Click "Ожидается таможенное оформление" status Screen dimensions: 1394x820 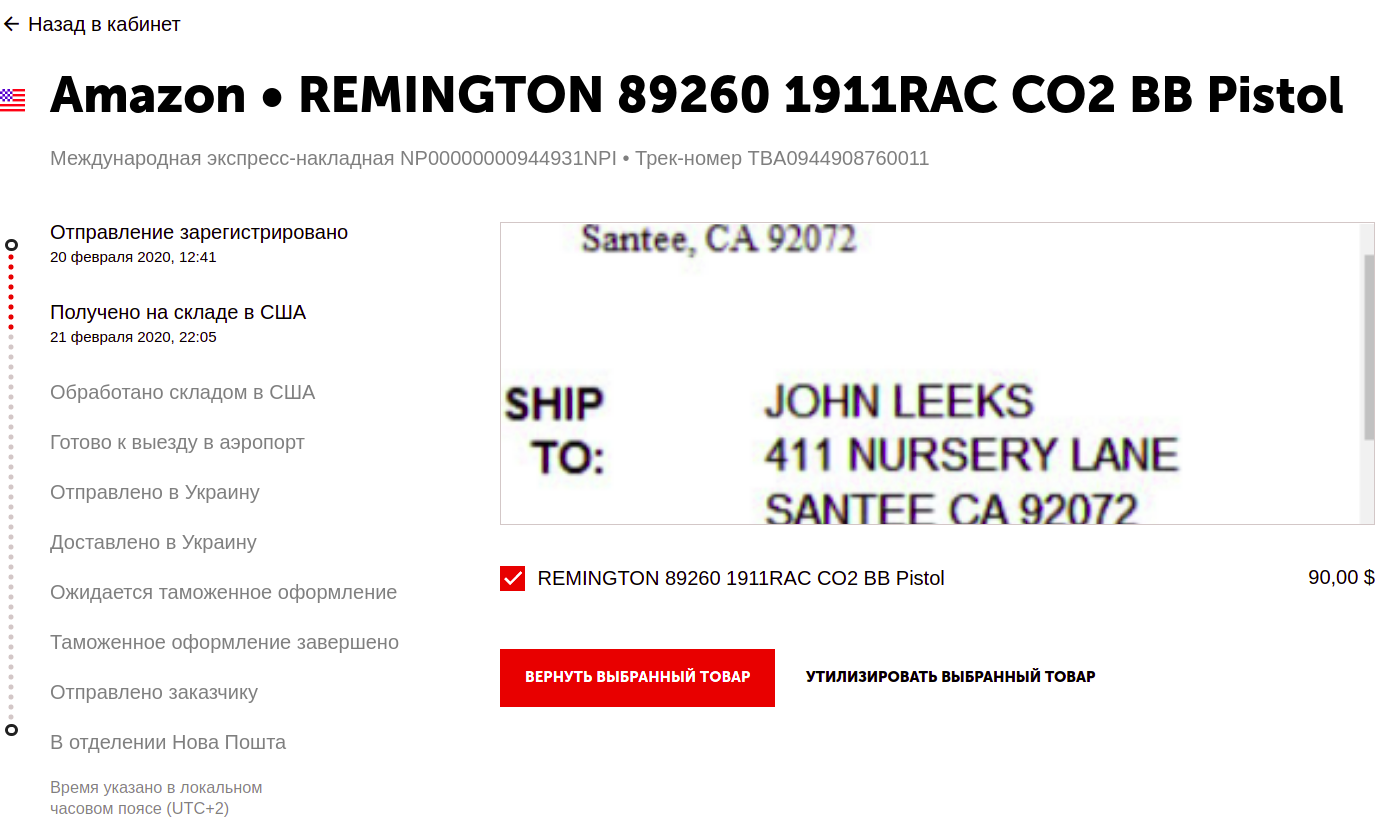[x=223, y=592]
